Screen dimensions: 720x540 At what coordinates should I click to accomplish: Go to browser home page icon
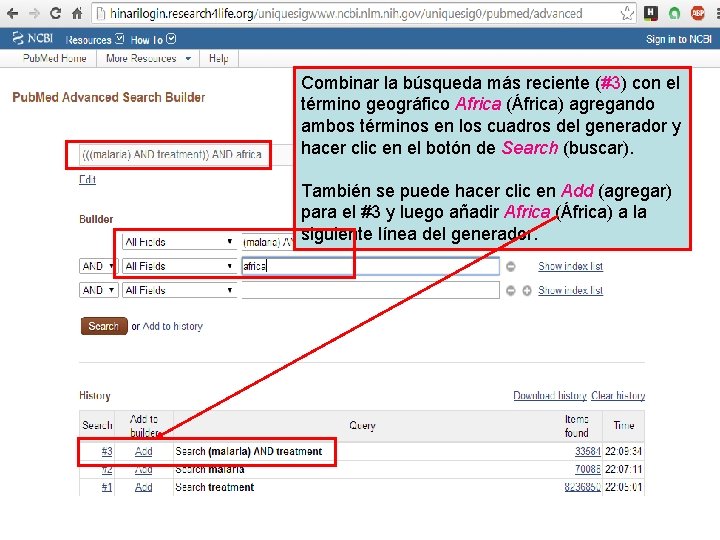click(x=77, y=13)
